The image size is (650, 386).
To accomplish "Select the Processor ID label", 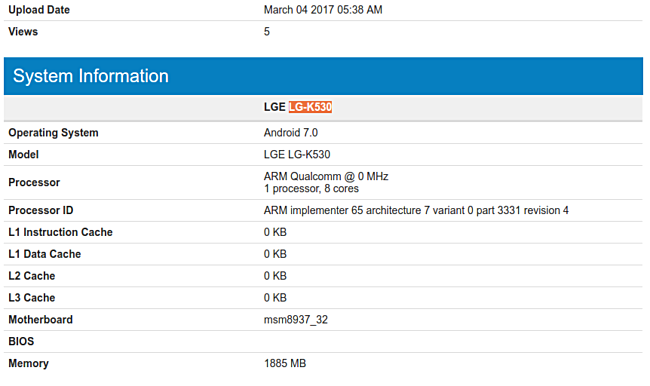I will tap(41, 211).
